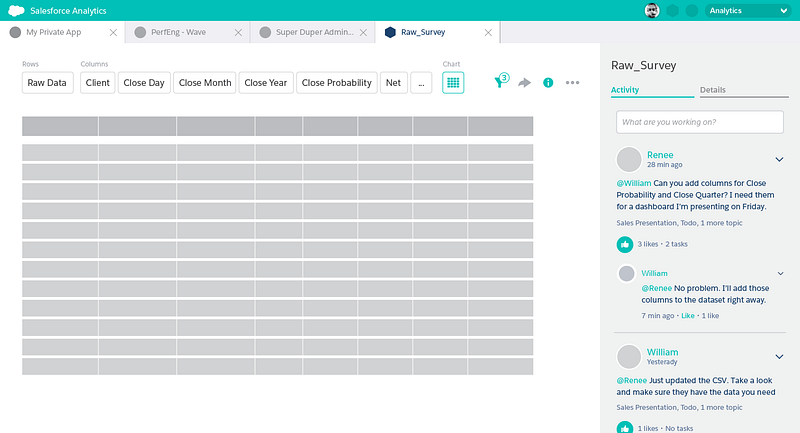The image size is (800, 433).
Task: Expand options chevron on William's Yesterday post
Action: point(779,356)
